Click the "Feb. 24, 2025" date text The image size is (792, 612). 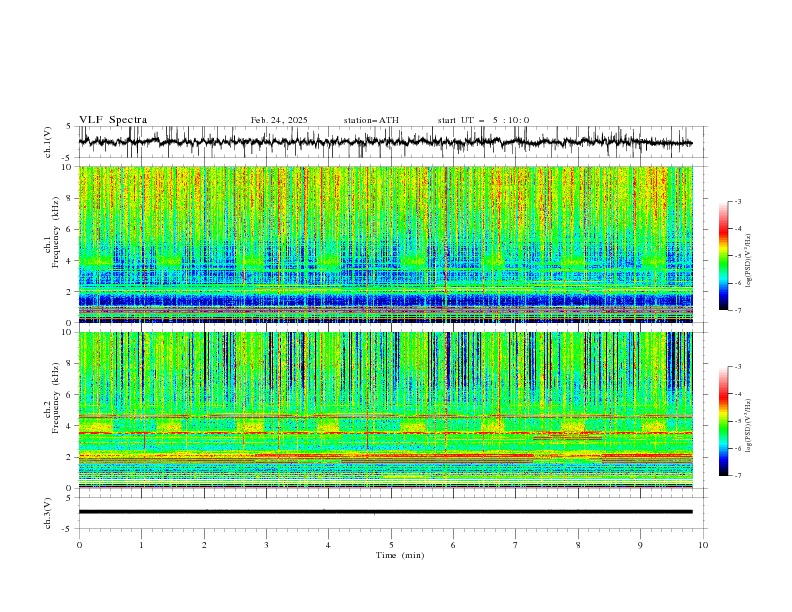pyautogui.click(x=279, y=120)
